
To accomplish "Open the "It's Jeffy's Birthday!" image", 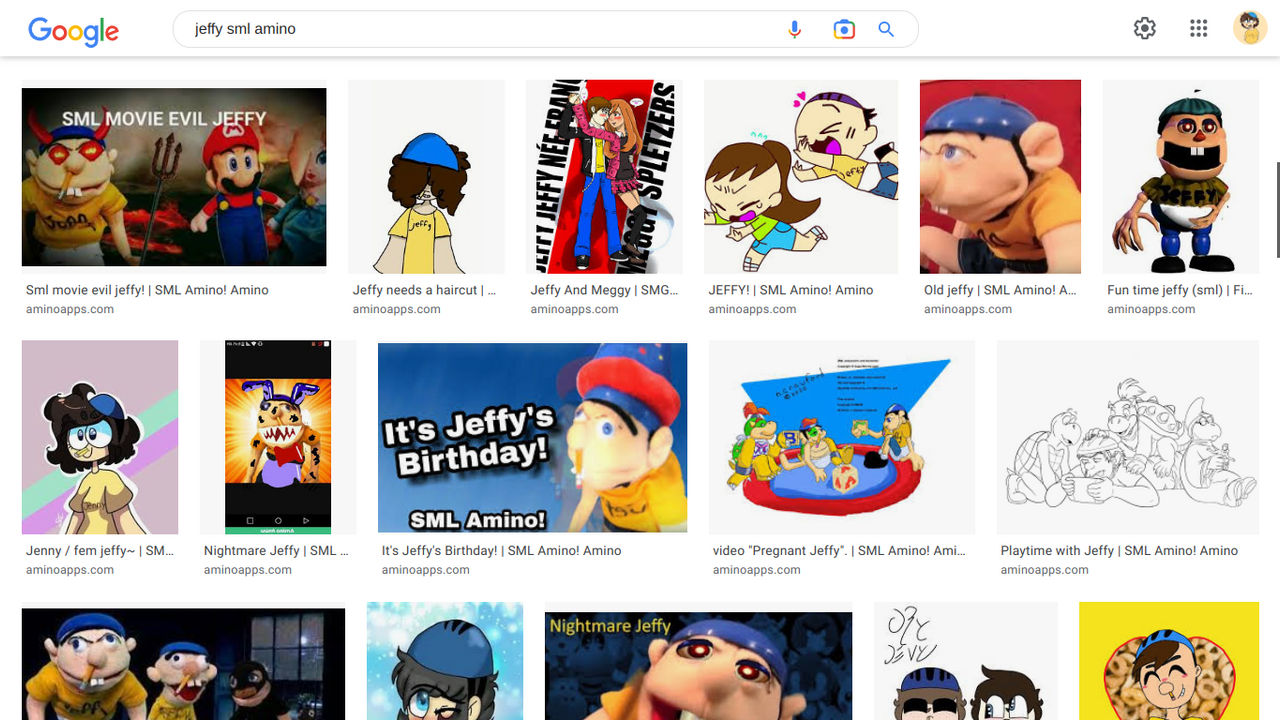I will (532, 437).
